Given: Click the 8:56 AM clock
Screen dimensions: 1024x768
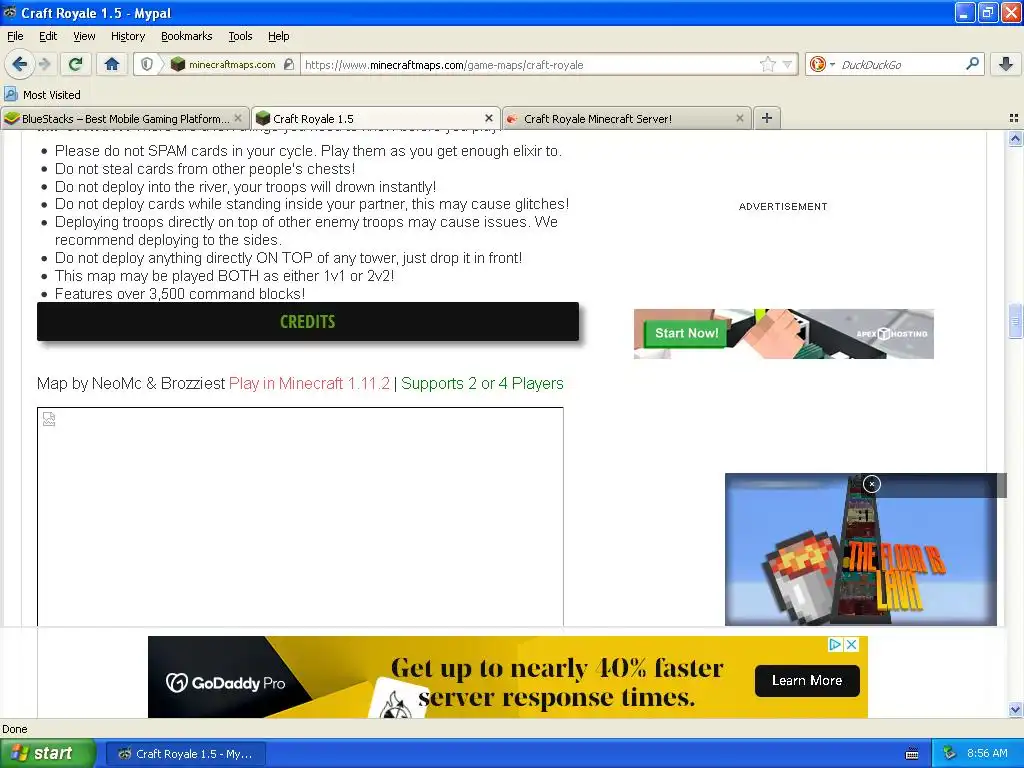Looking at the screenshot, I should (x=987, y=754).
